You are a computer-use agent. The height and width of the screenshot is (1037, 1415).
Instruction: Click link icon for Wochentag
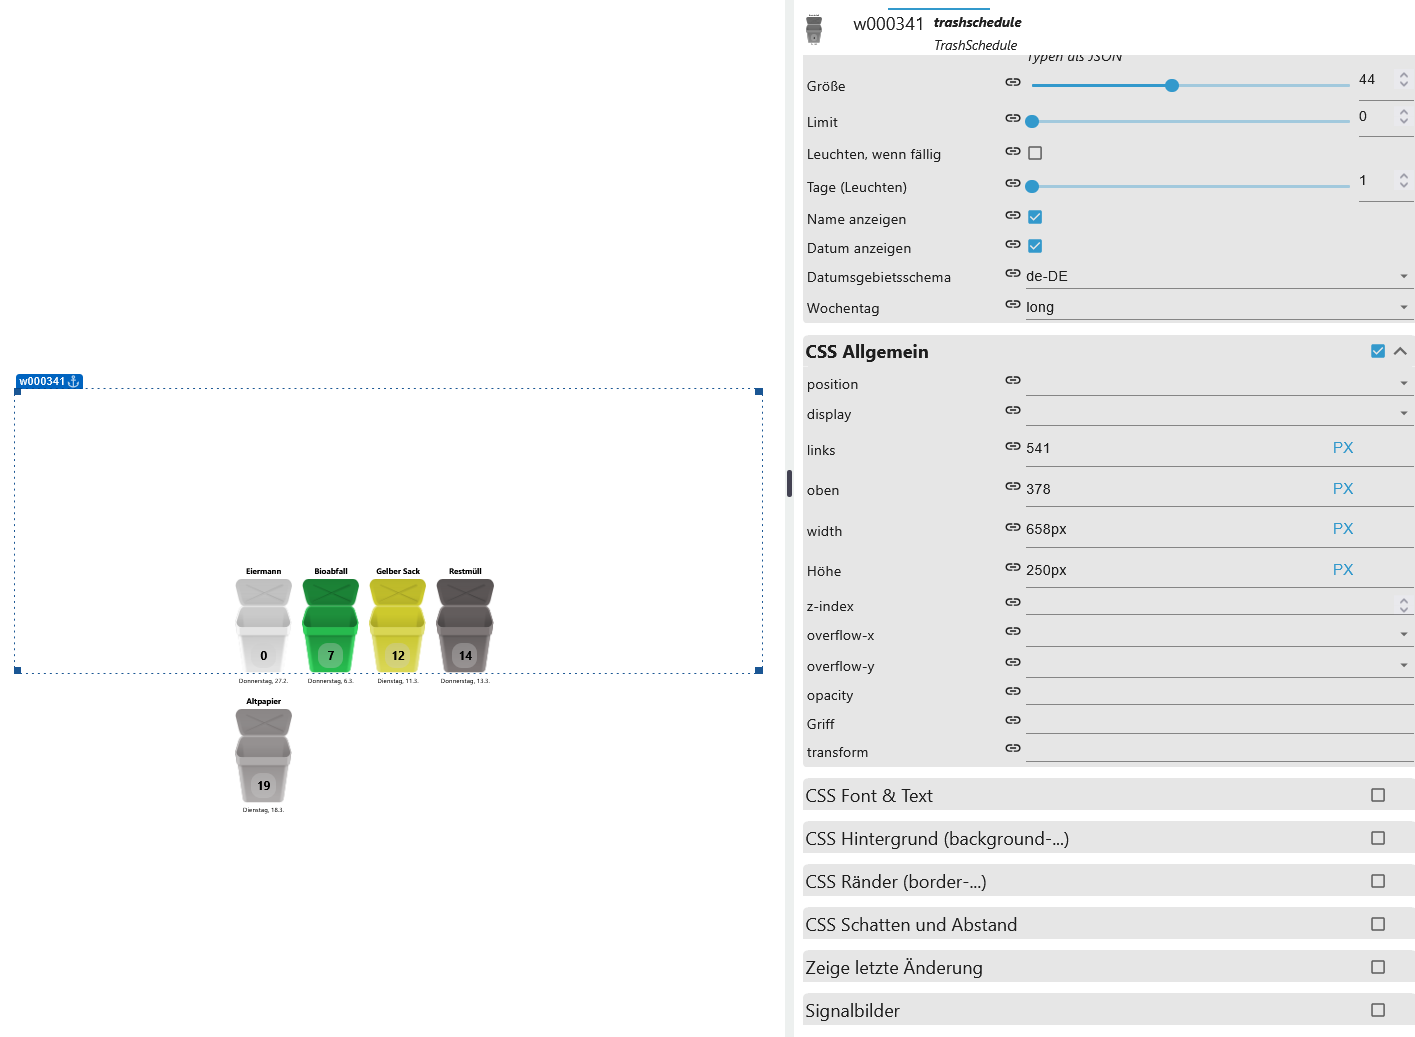point(1013,304)
